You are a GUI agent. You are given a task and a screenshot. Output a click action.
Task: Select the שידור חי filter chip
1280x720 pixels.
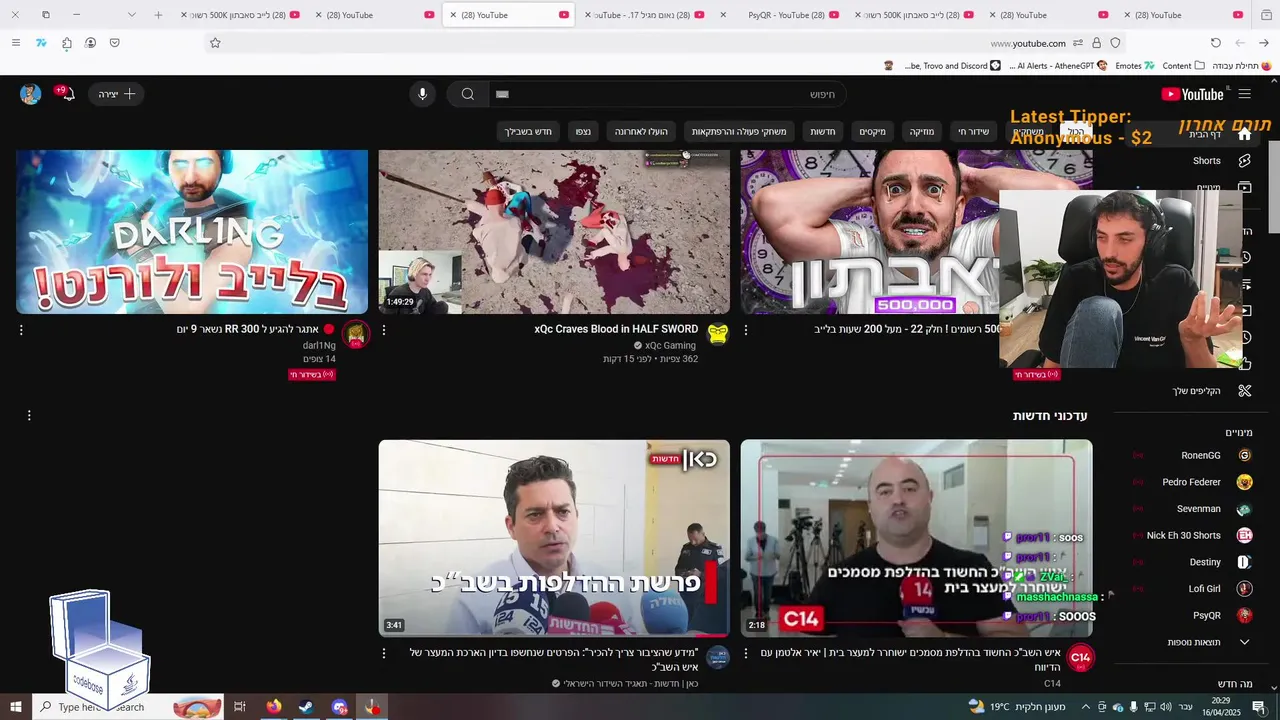(973, 132)
